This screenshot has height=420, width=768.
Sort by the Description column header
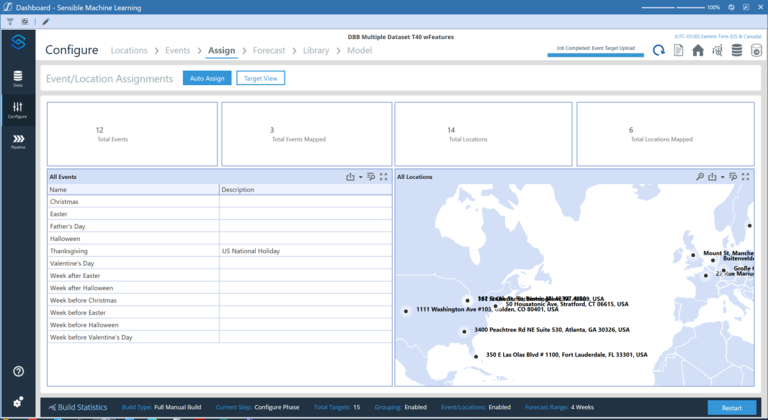(x=306, y=190)
